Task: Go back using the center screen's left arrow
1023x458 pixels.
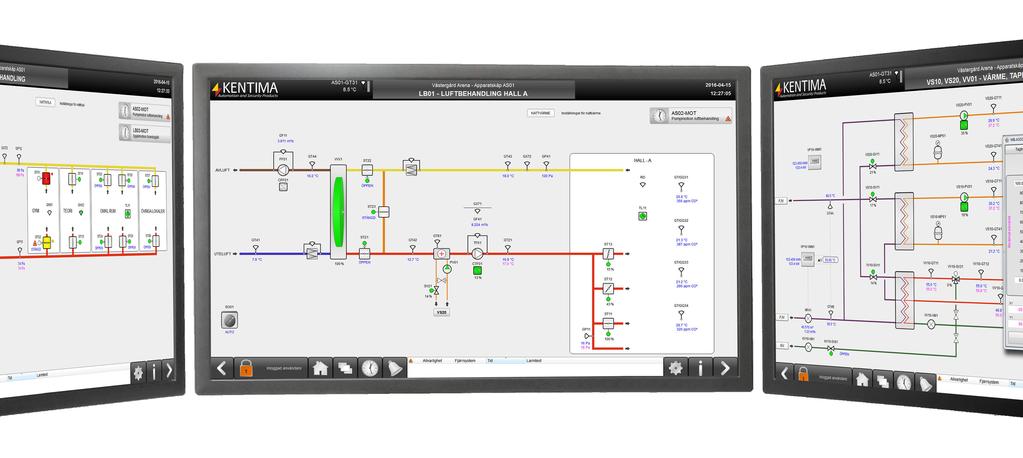Action: click(x=221, y=368)
